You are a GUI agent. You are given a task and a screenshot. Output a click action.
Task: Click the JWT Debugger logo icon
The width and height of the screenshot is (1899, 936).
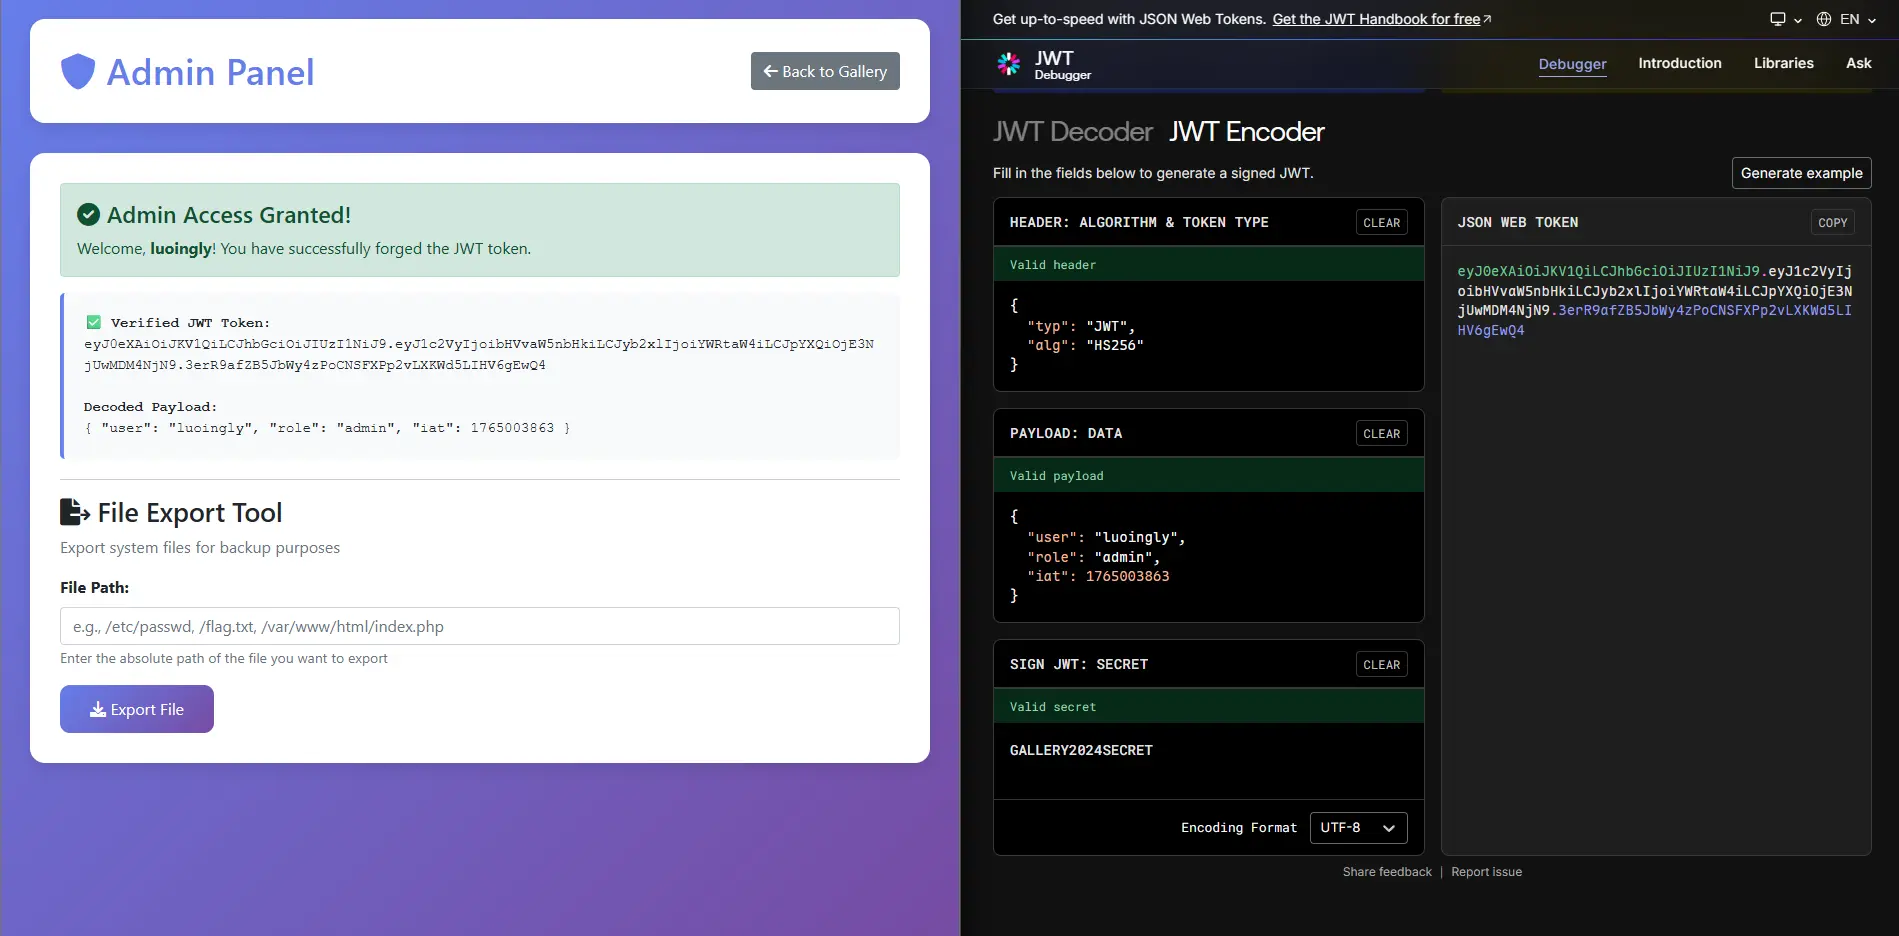pyautogui.click(x=1008, y=64)
